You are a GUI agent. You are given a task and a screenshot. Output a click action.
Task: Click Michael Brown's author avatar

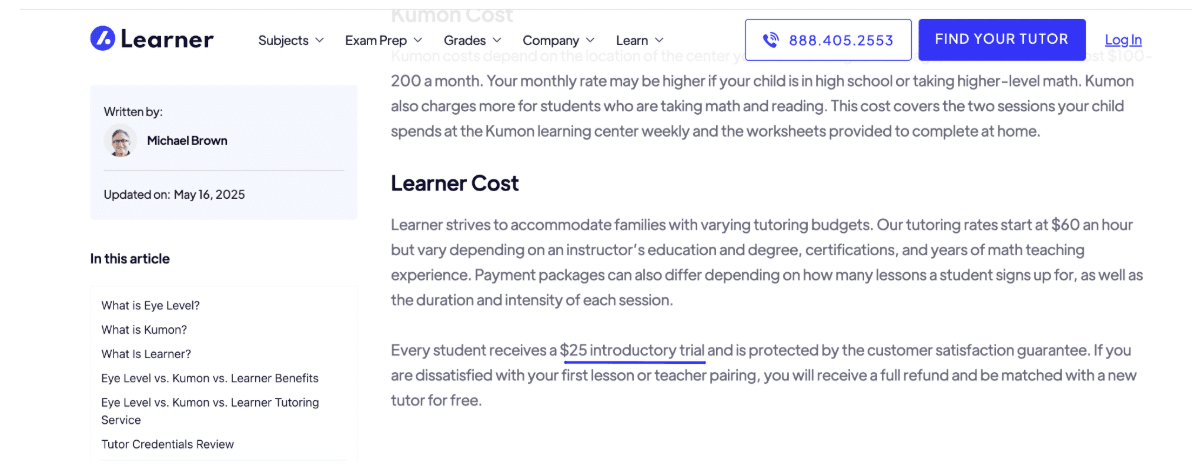click(120, 141)
